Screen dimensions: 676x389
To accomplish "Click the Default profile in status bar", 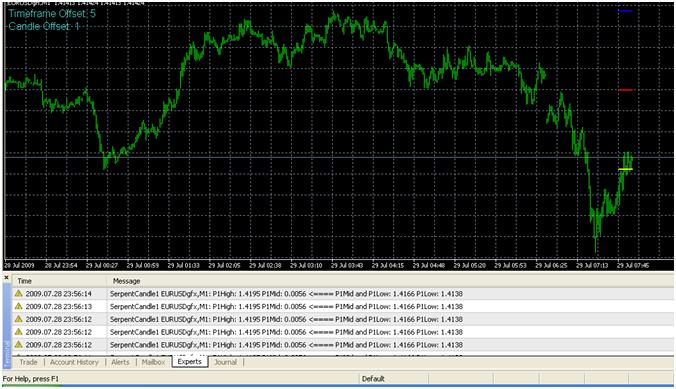I will (373, 379).
